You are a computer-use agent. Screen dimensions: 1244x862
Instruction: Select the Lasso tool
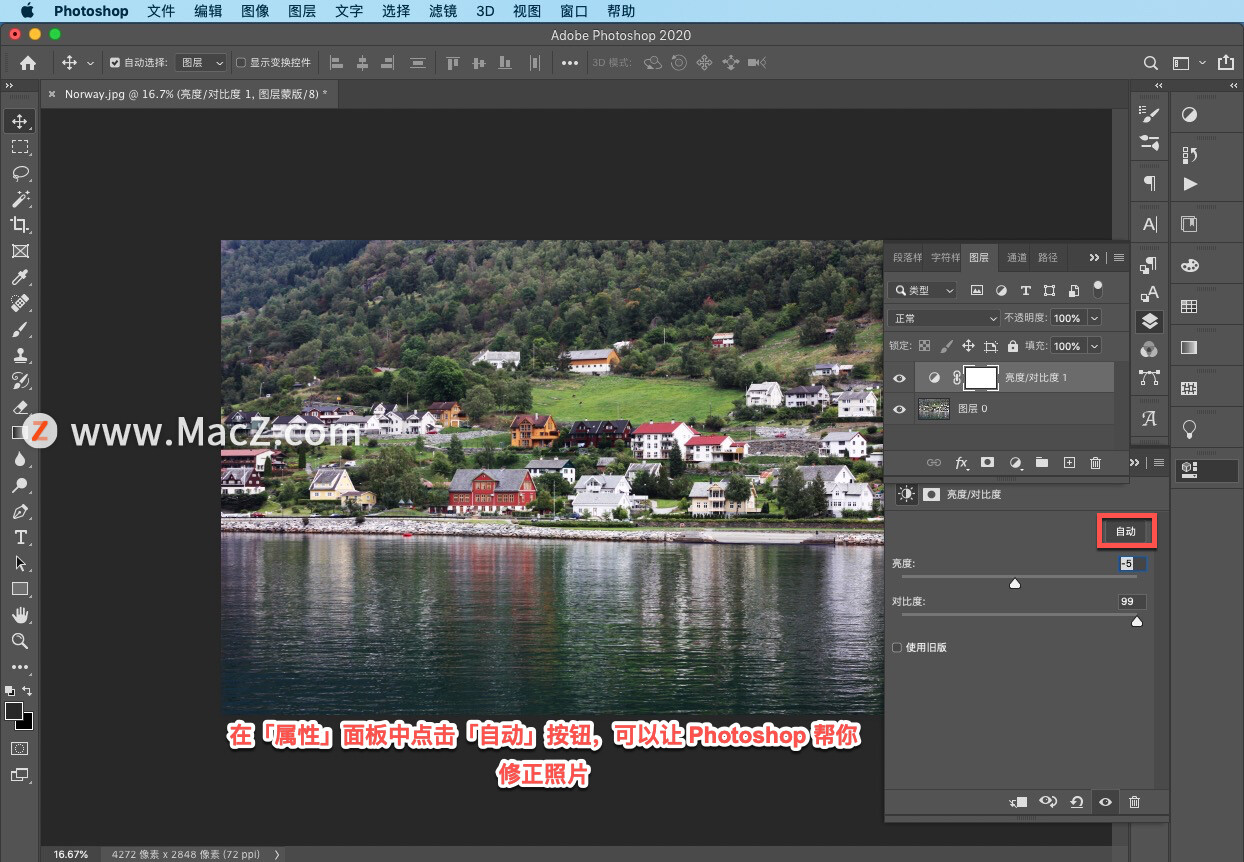(20, 173)
